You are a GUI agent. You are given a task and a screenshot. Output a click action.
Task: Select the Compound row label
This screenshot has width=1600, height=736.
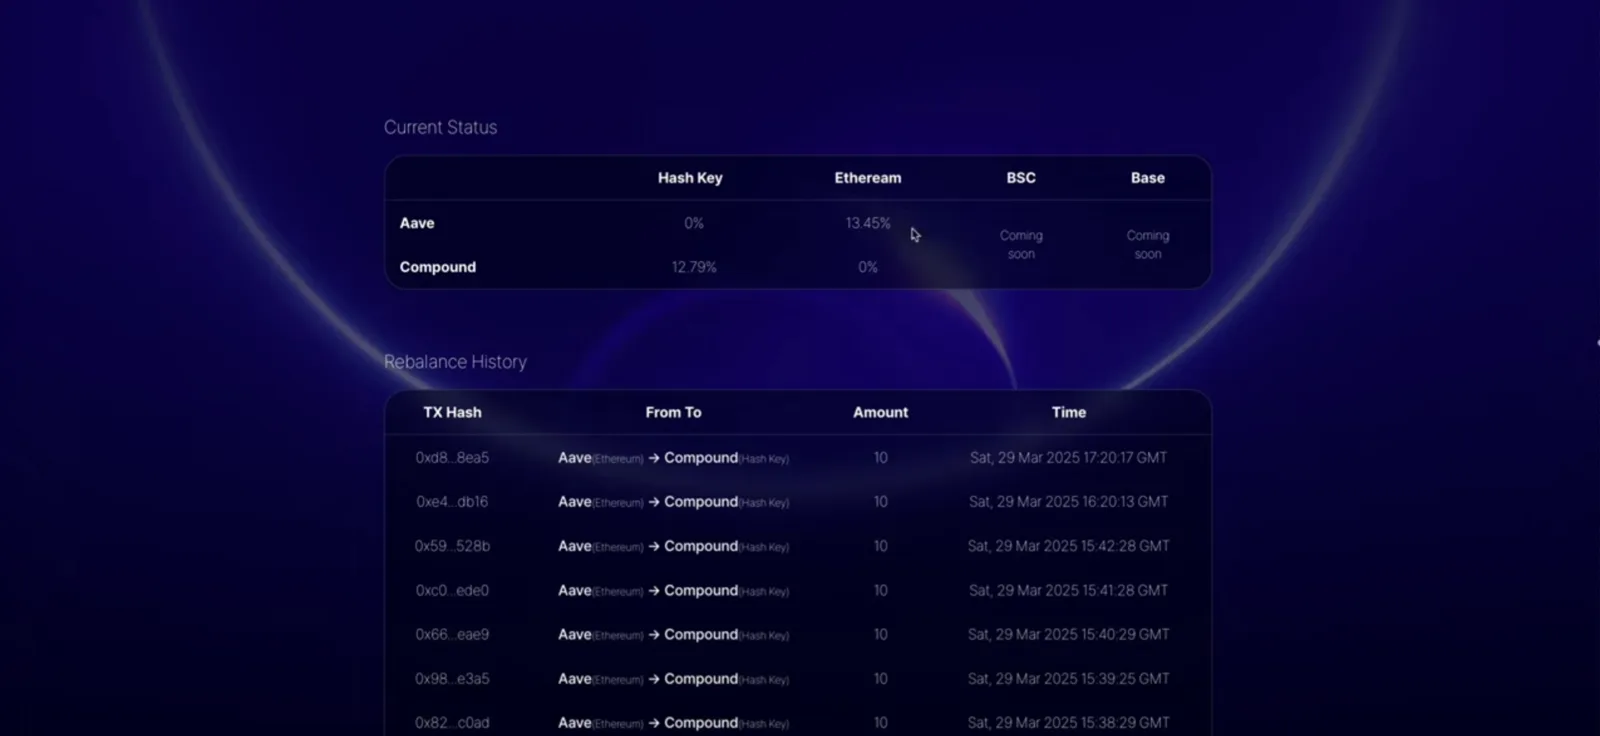438,267
